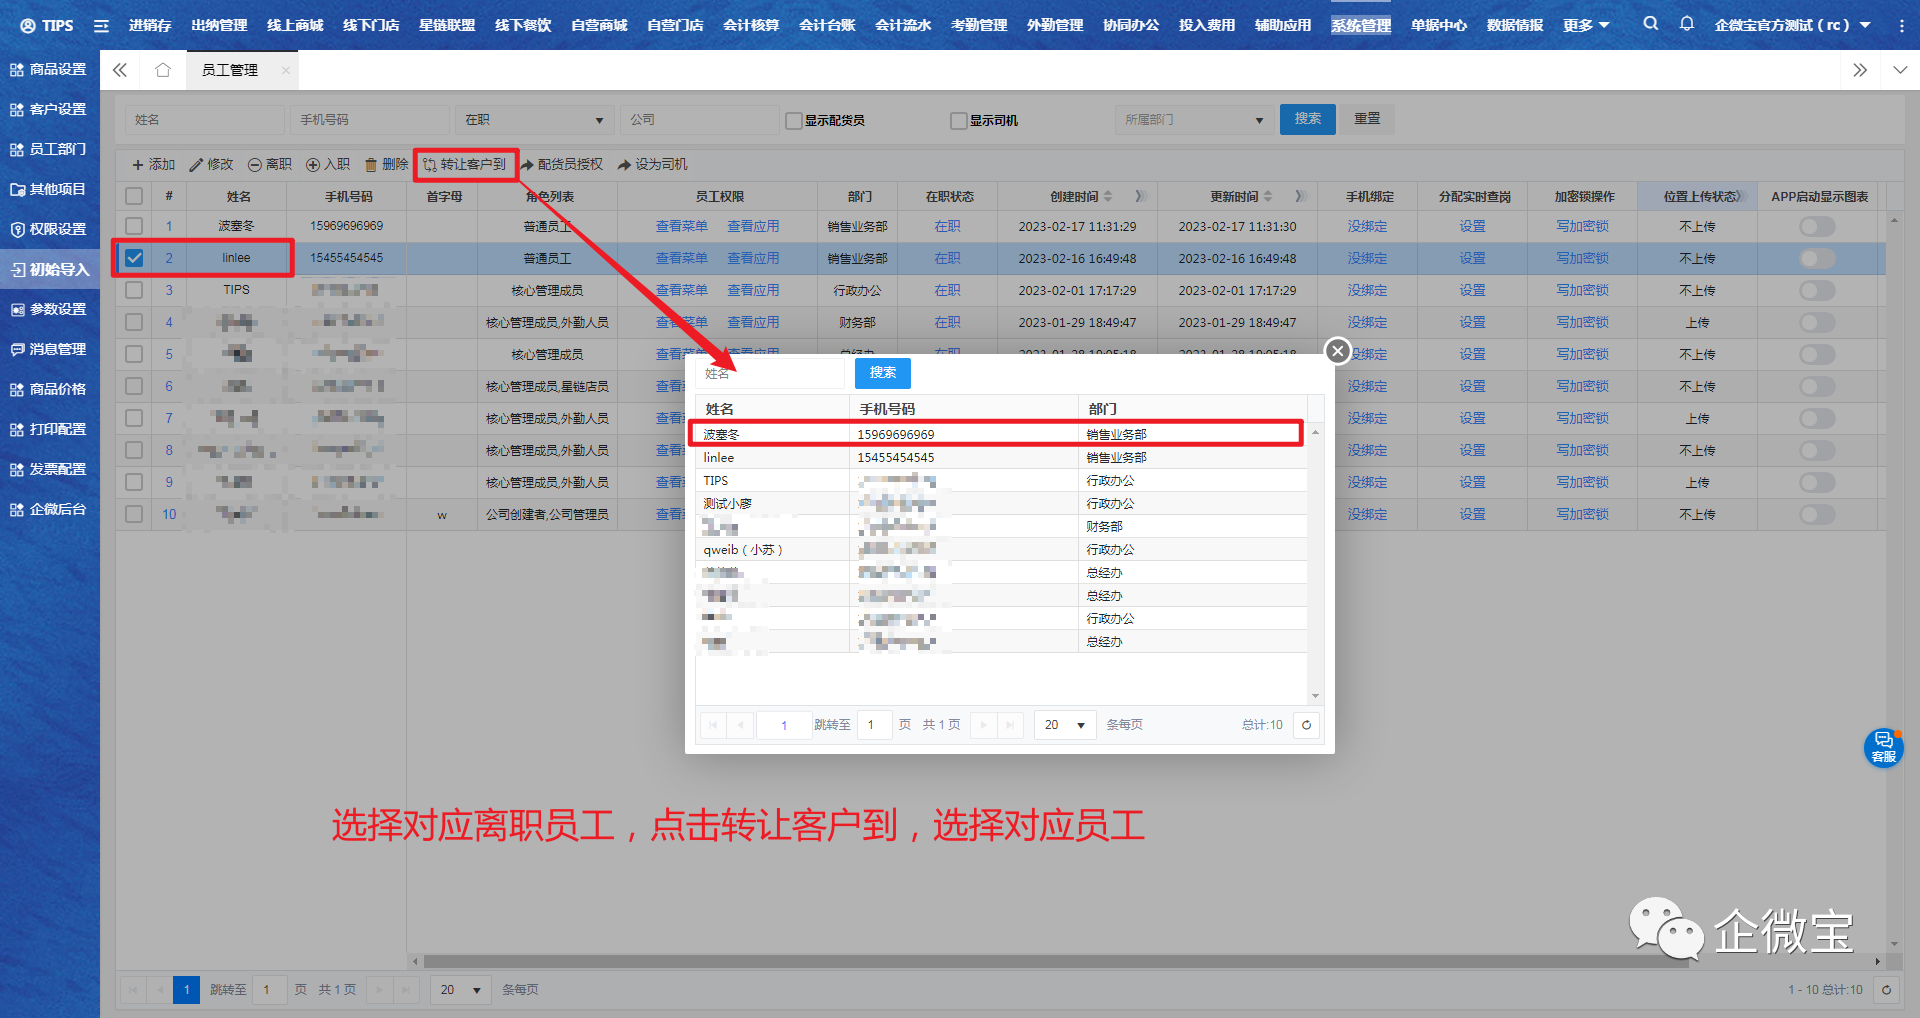The width and height of the screenshot is (1920, 1018).
Task: Toggle the hamburger menu icon beside TIPS
Action: tap(101, 25)
